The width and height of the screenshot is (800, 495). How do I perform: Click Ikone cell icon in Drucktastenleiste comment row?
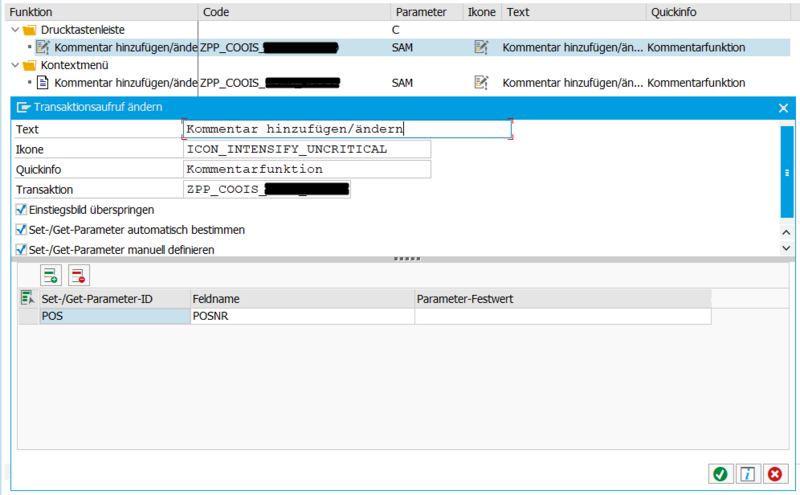click(x=481, y=47)
